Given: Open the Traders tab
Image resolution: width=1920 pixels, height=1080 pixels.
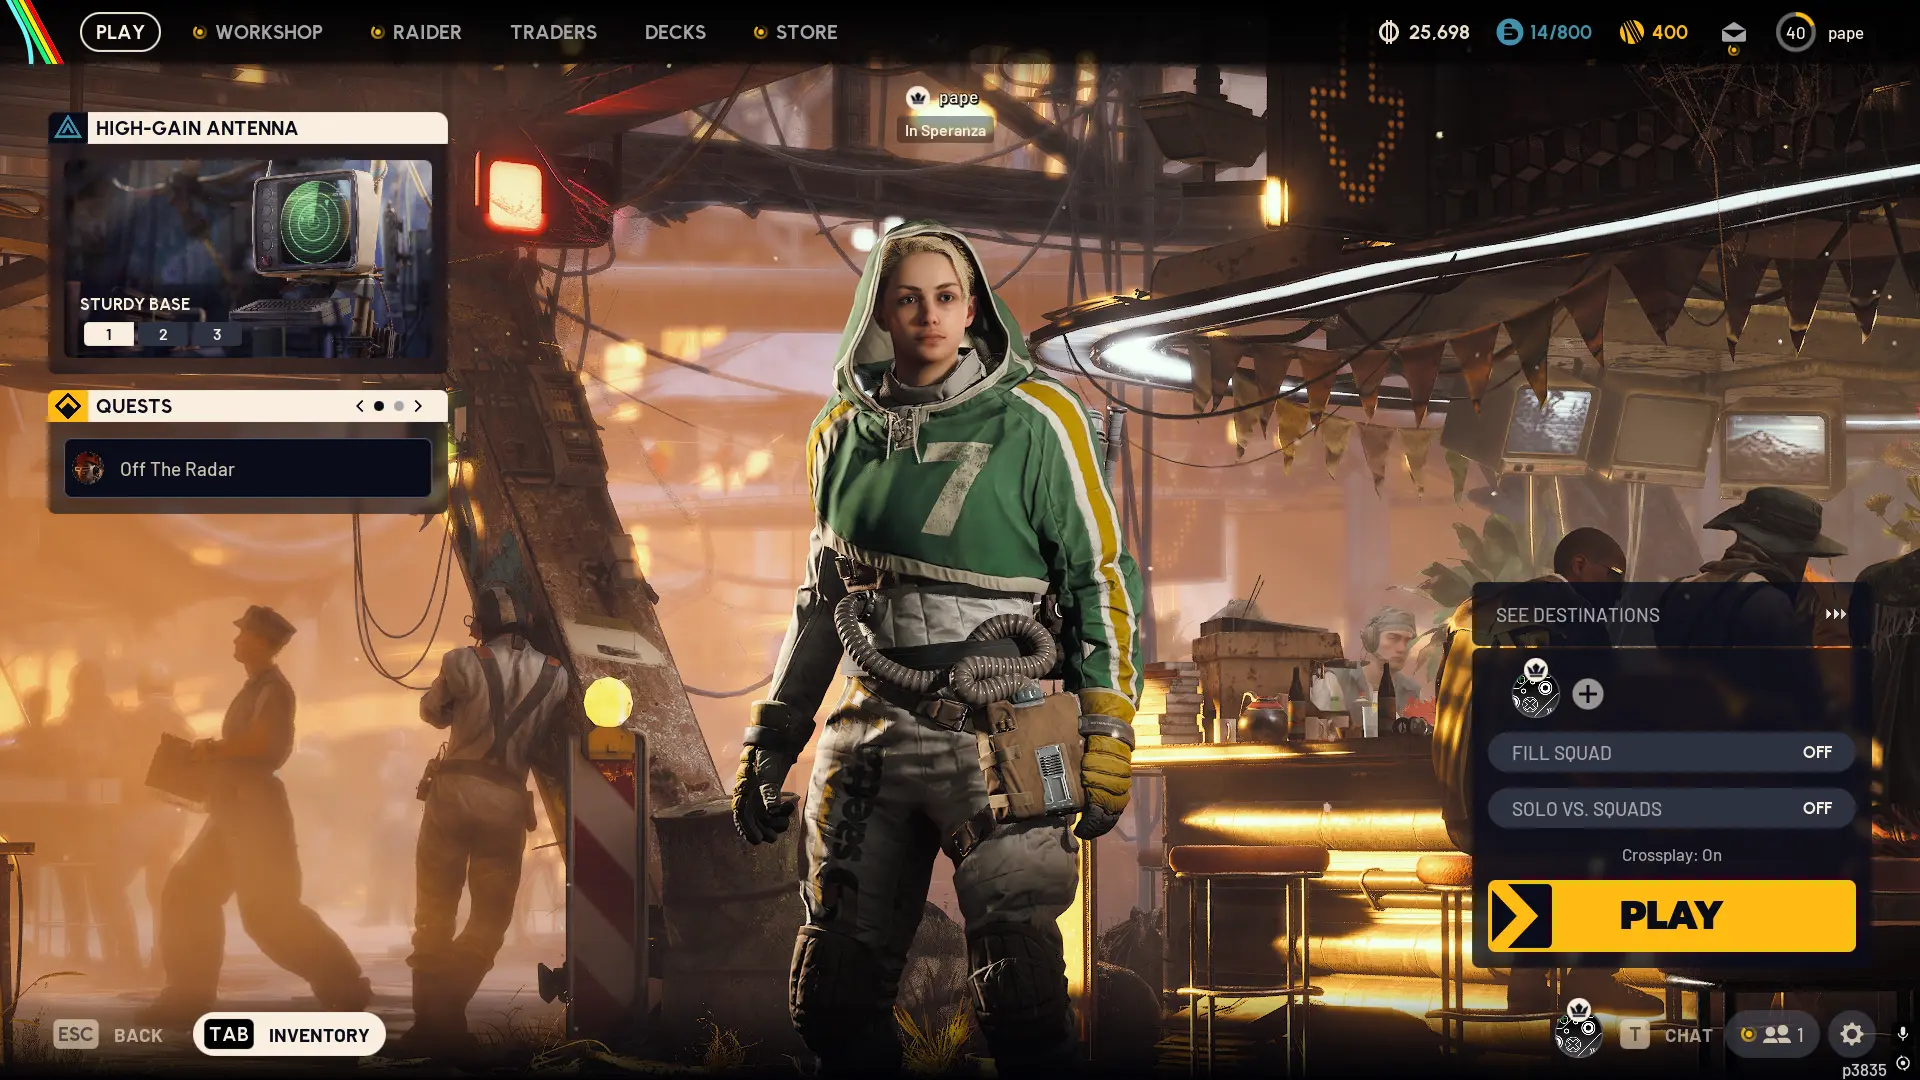Looking at the screenshot, I should [x=553, y=32].
